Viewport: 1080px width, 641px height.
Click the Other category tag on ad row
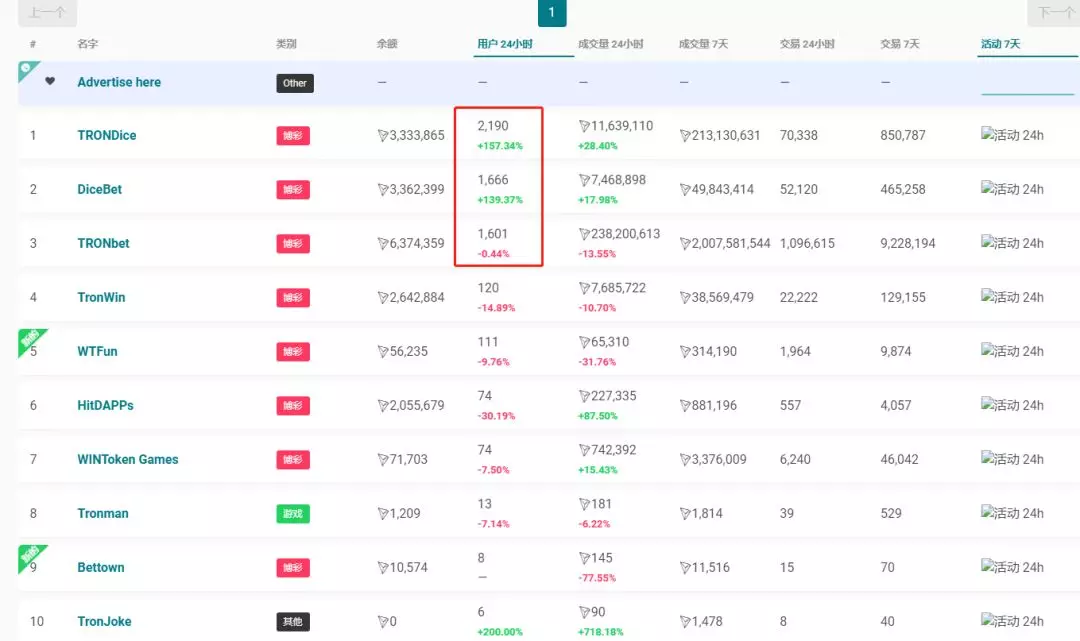tap(295, 83)
